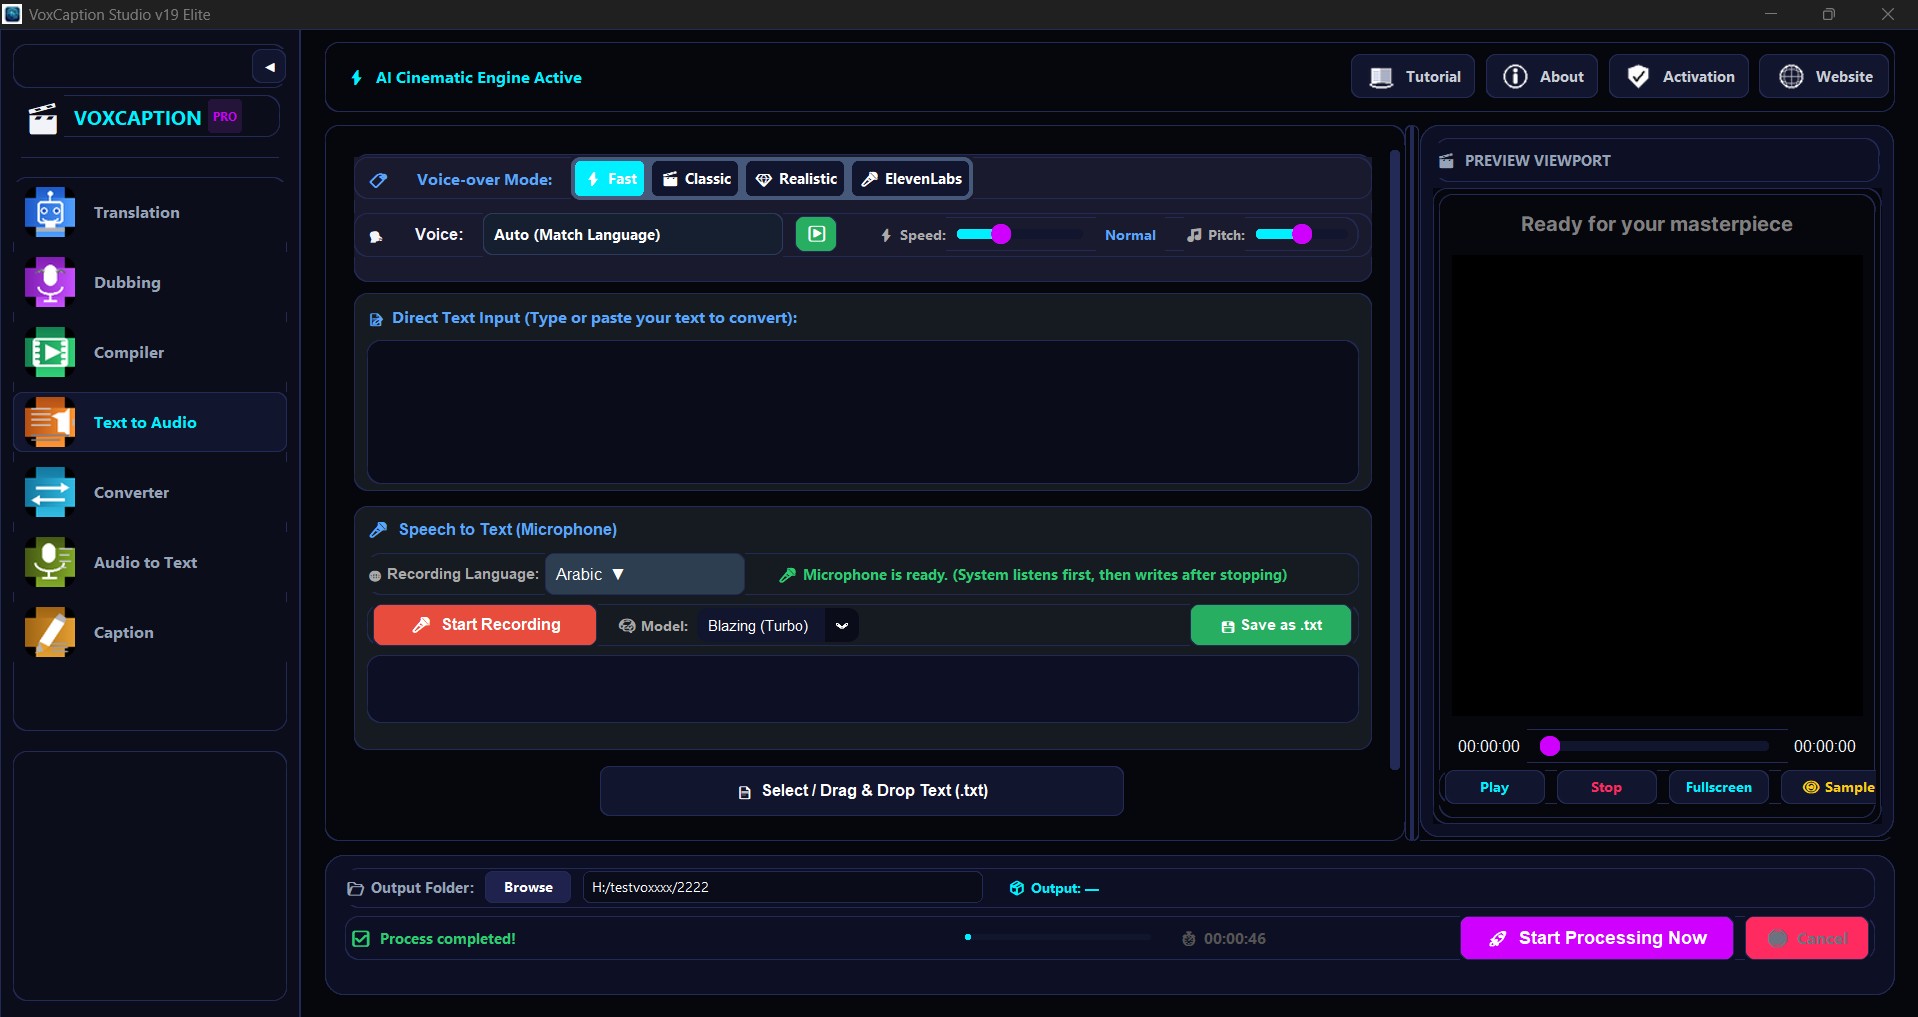This screenshot has width=1918, height=1017.
Task: Click the speech transcription text box
Action: pyautogui.click(x=862, y=689)
